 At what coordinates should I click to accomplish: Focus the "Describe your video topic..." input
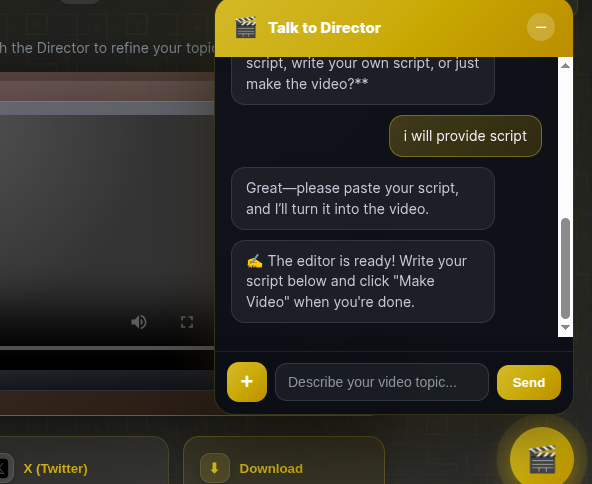382,382
